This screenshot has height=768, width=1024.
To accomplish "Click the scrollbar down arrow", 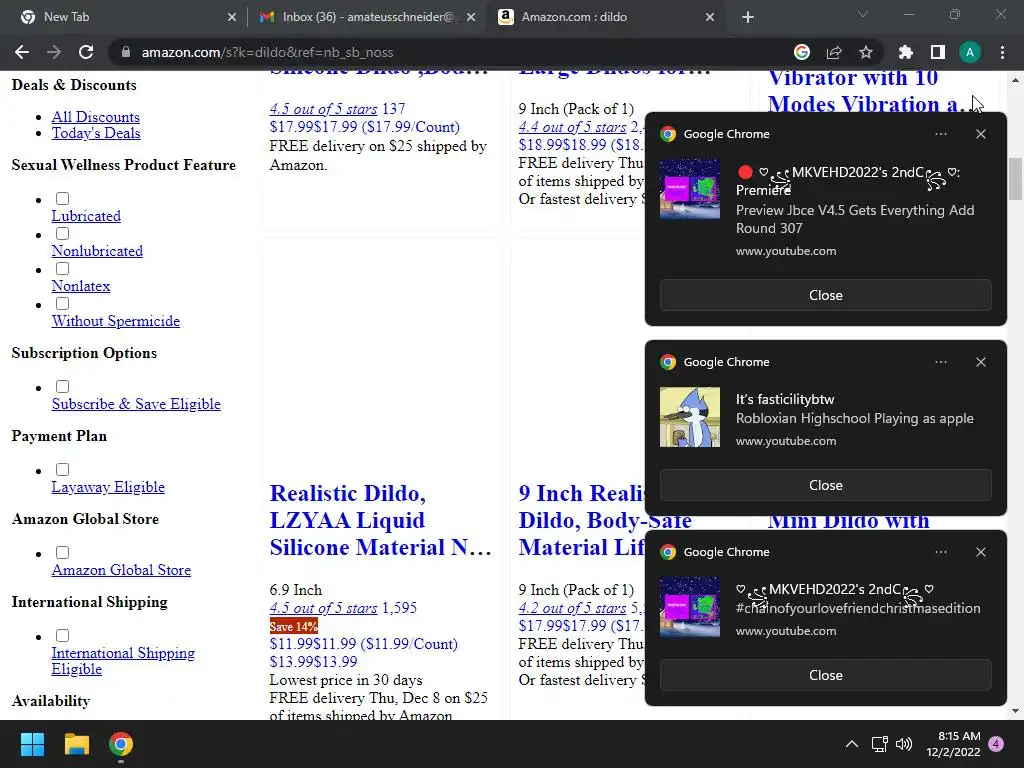I will coord(1015,711).
